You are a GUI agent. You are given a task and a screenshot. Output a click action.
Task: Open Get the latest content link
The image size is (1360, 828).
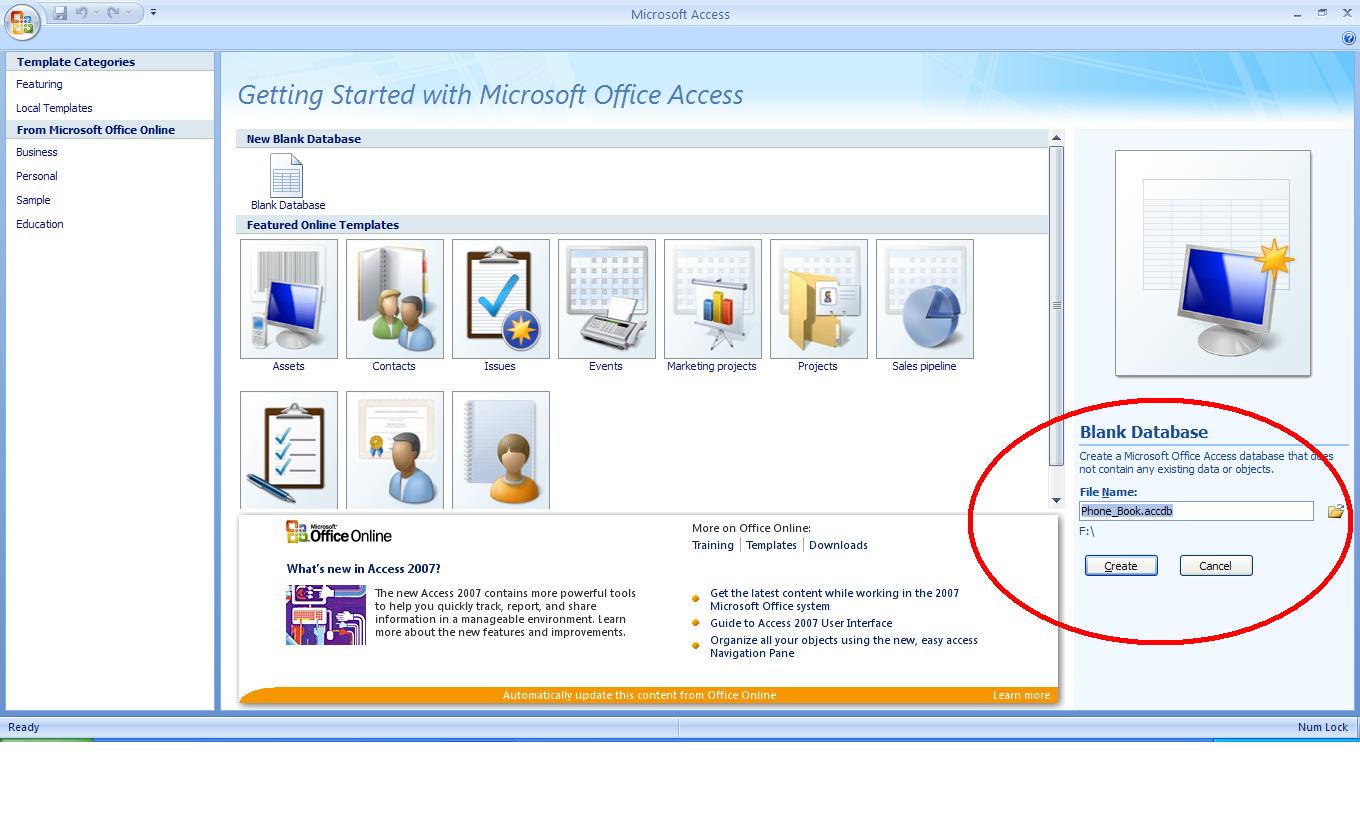834,600
